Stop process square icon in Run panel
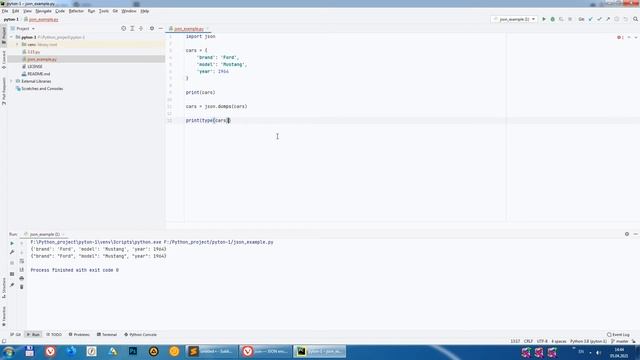This screenshot has height=360, width=640. 12,263
